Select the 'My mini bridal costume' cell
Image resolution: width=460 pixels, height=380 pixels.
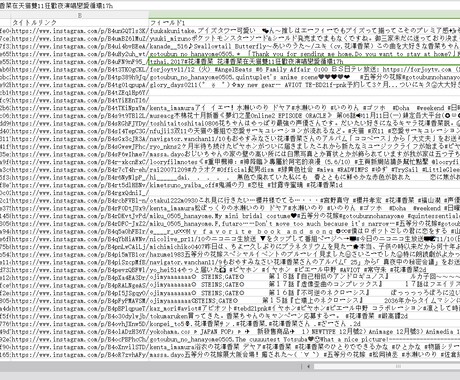point(304,216)
